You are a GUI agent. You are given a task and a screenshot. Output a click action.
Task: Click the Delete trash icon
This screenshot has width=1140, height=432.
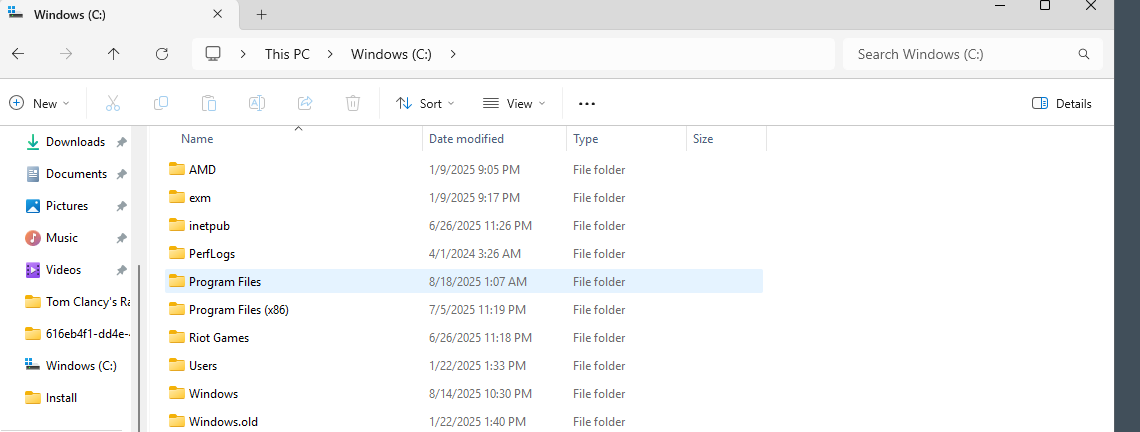click(353, 103)
